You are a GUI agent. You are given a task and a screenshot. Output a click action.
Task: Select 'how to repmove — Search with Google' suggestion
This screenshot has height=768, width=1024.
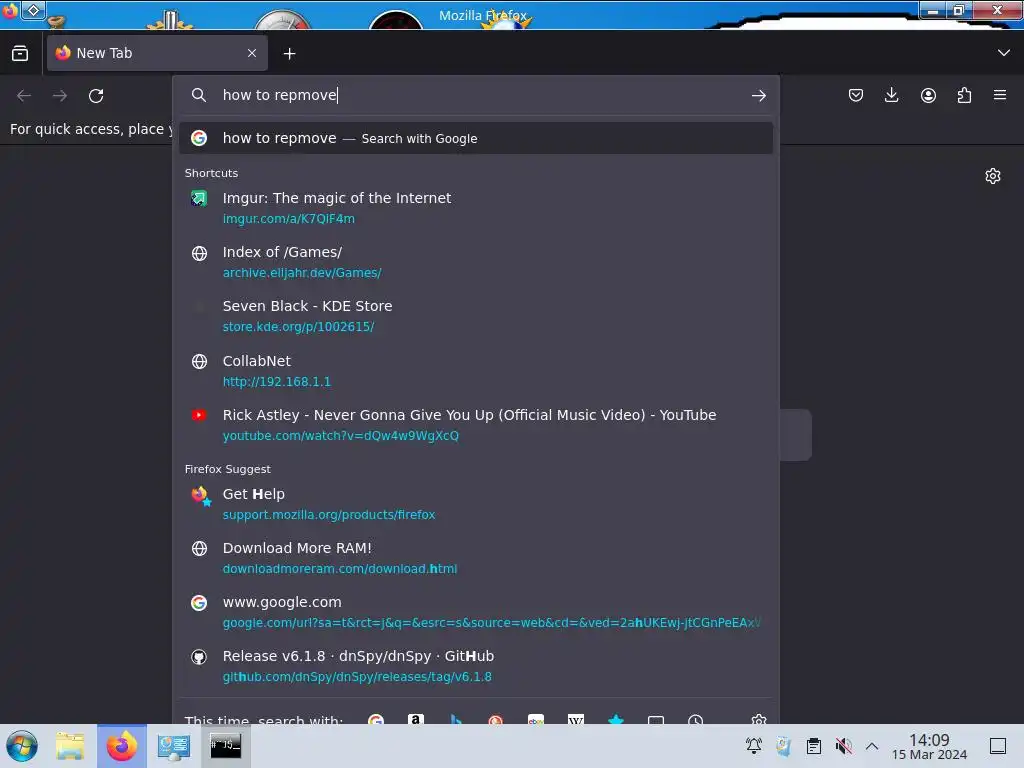click(476, 138)
